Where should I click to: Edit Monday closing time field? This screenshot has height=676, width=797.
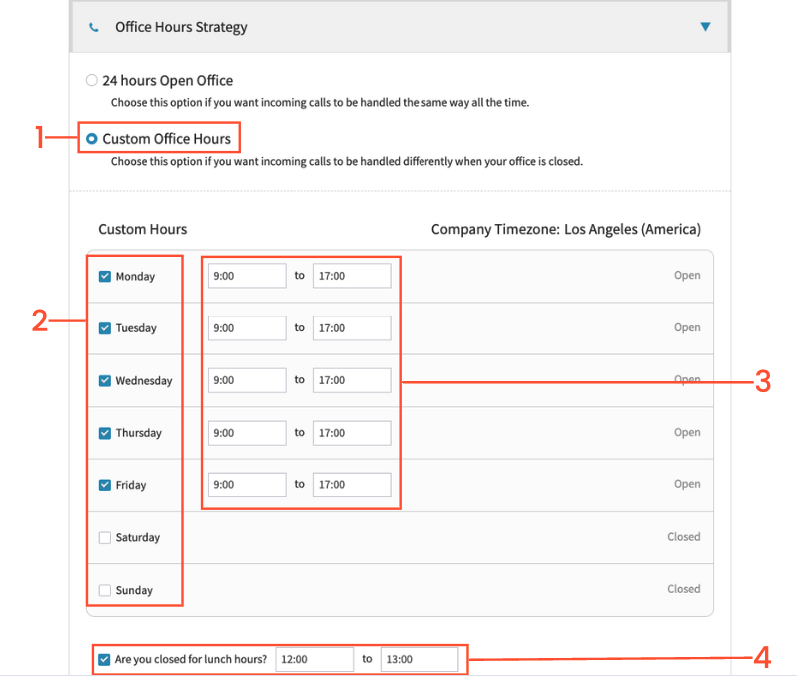pyautogui.click(x=352, y=276)
